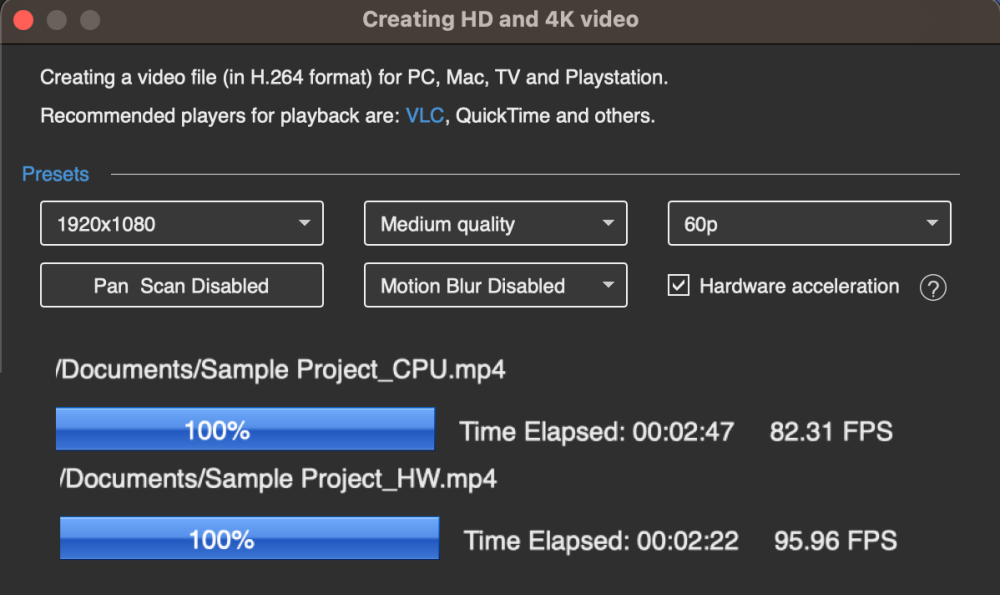Click the 1920x1080 dropdown arrow
The width and height of the screenshot is (1000, 595).
305,224
